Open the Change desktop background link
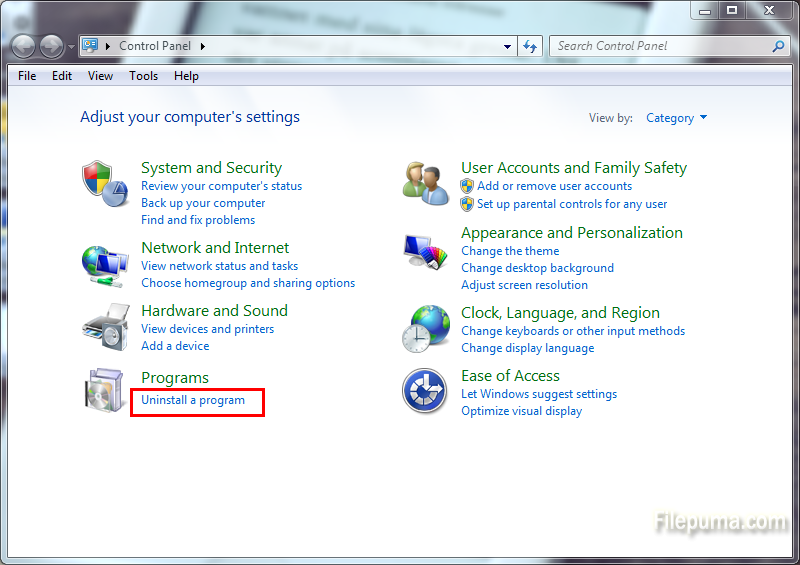The image size is (800, 565). click(537, 268)
